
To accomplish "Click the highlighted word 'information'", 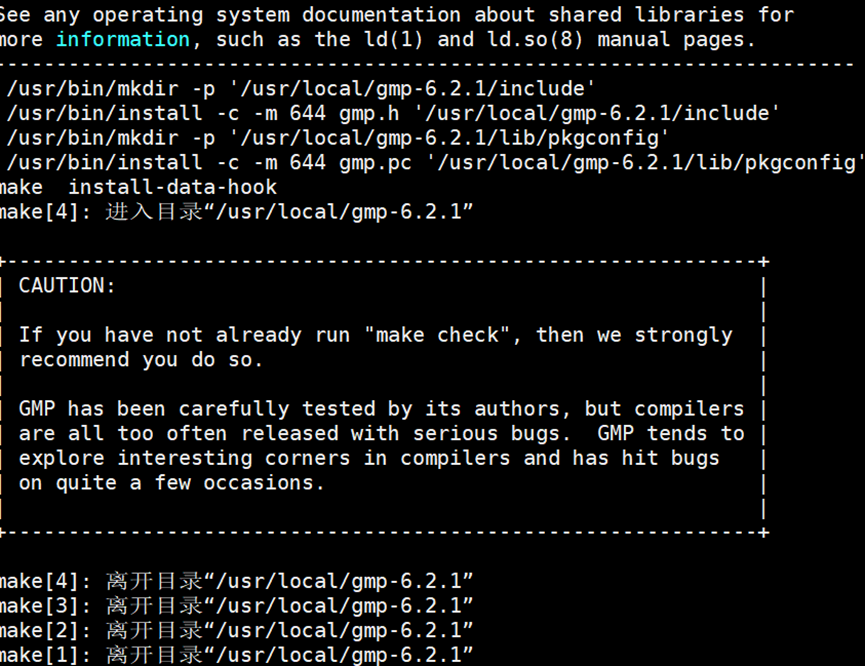I will [122, 39].
